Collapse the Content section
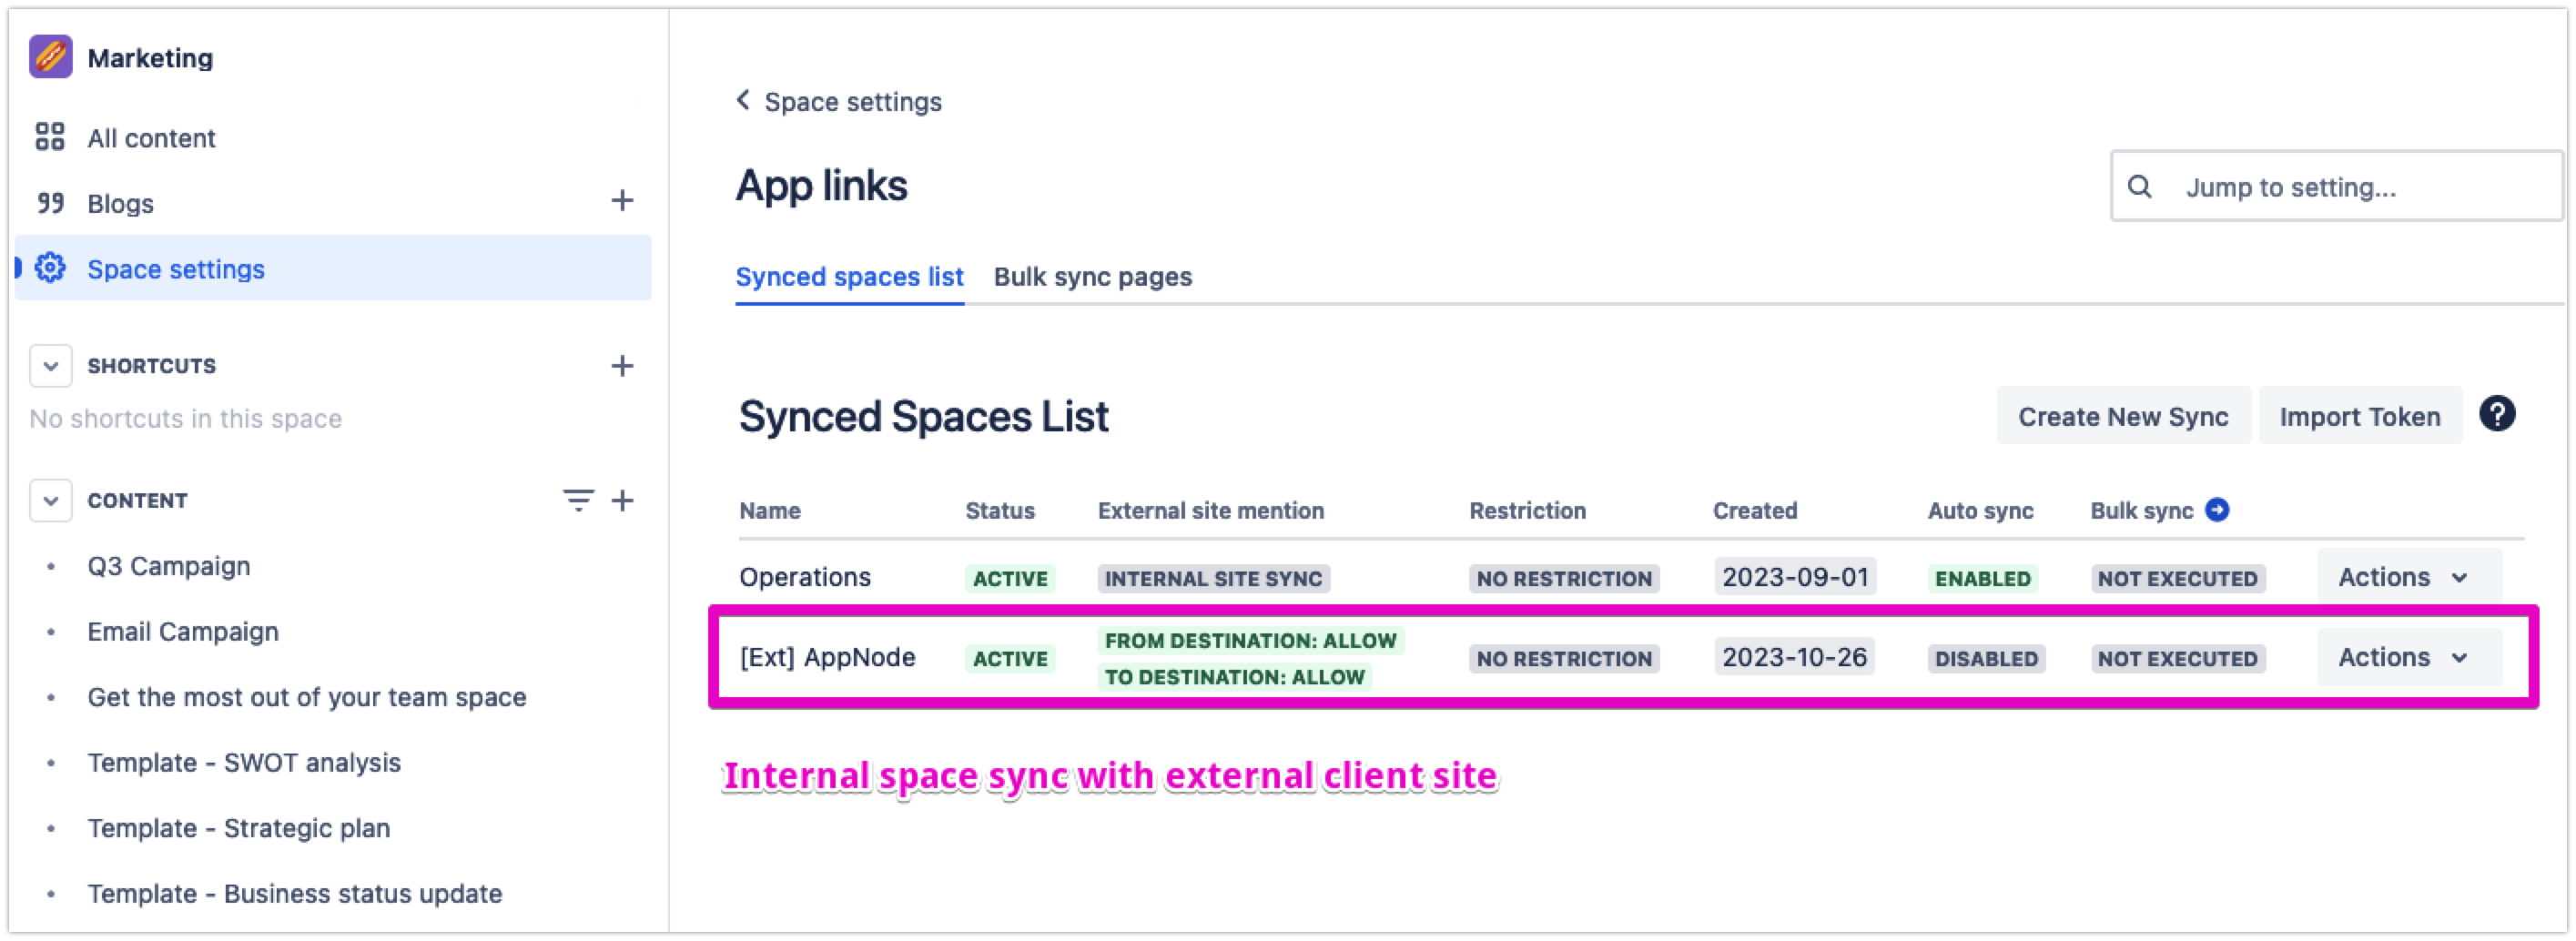Viewport: 2576px width, 941px height. pyautogui.click(x=51, y=500)
